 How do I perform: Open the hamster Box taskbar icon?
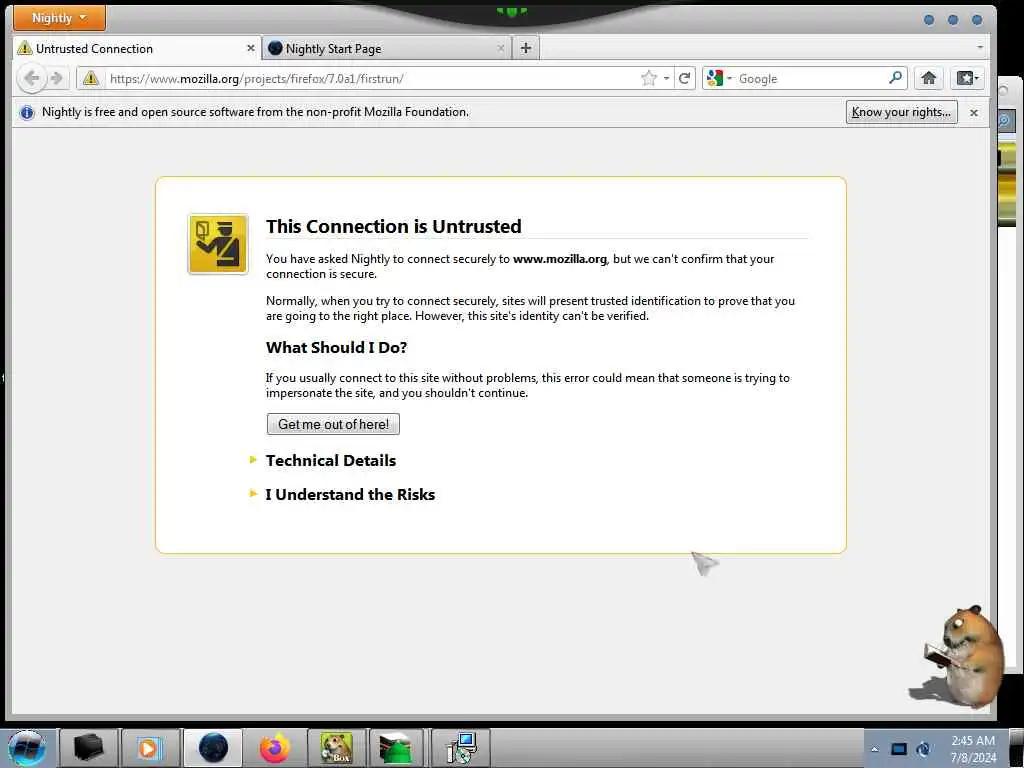pos(336,748)
